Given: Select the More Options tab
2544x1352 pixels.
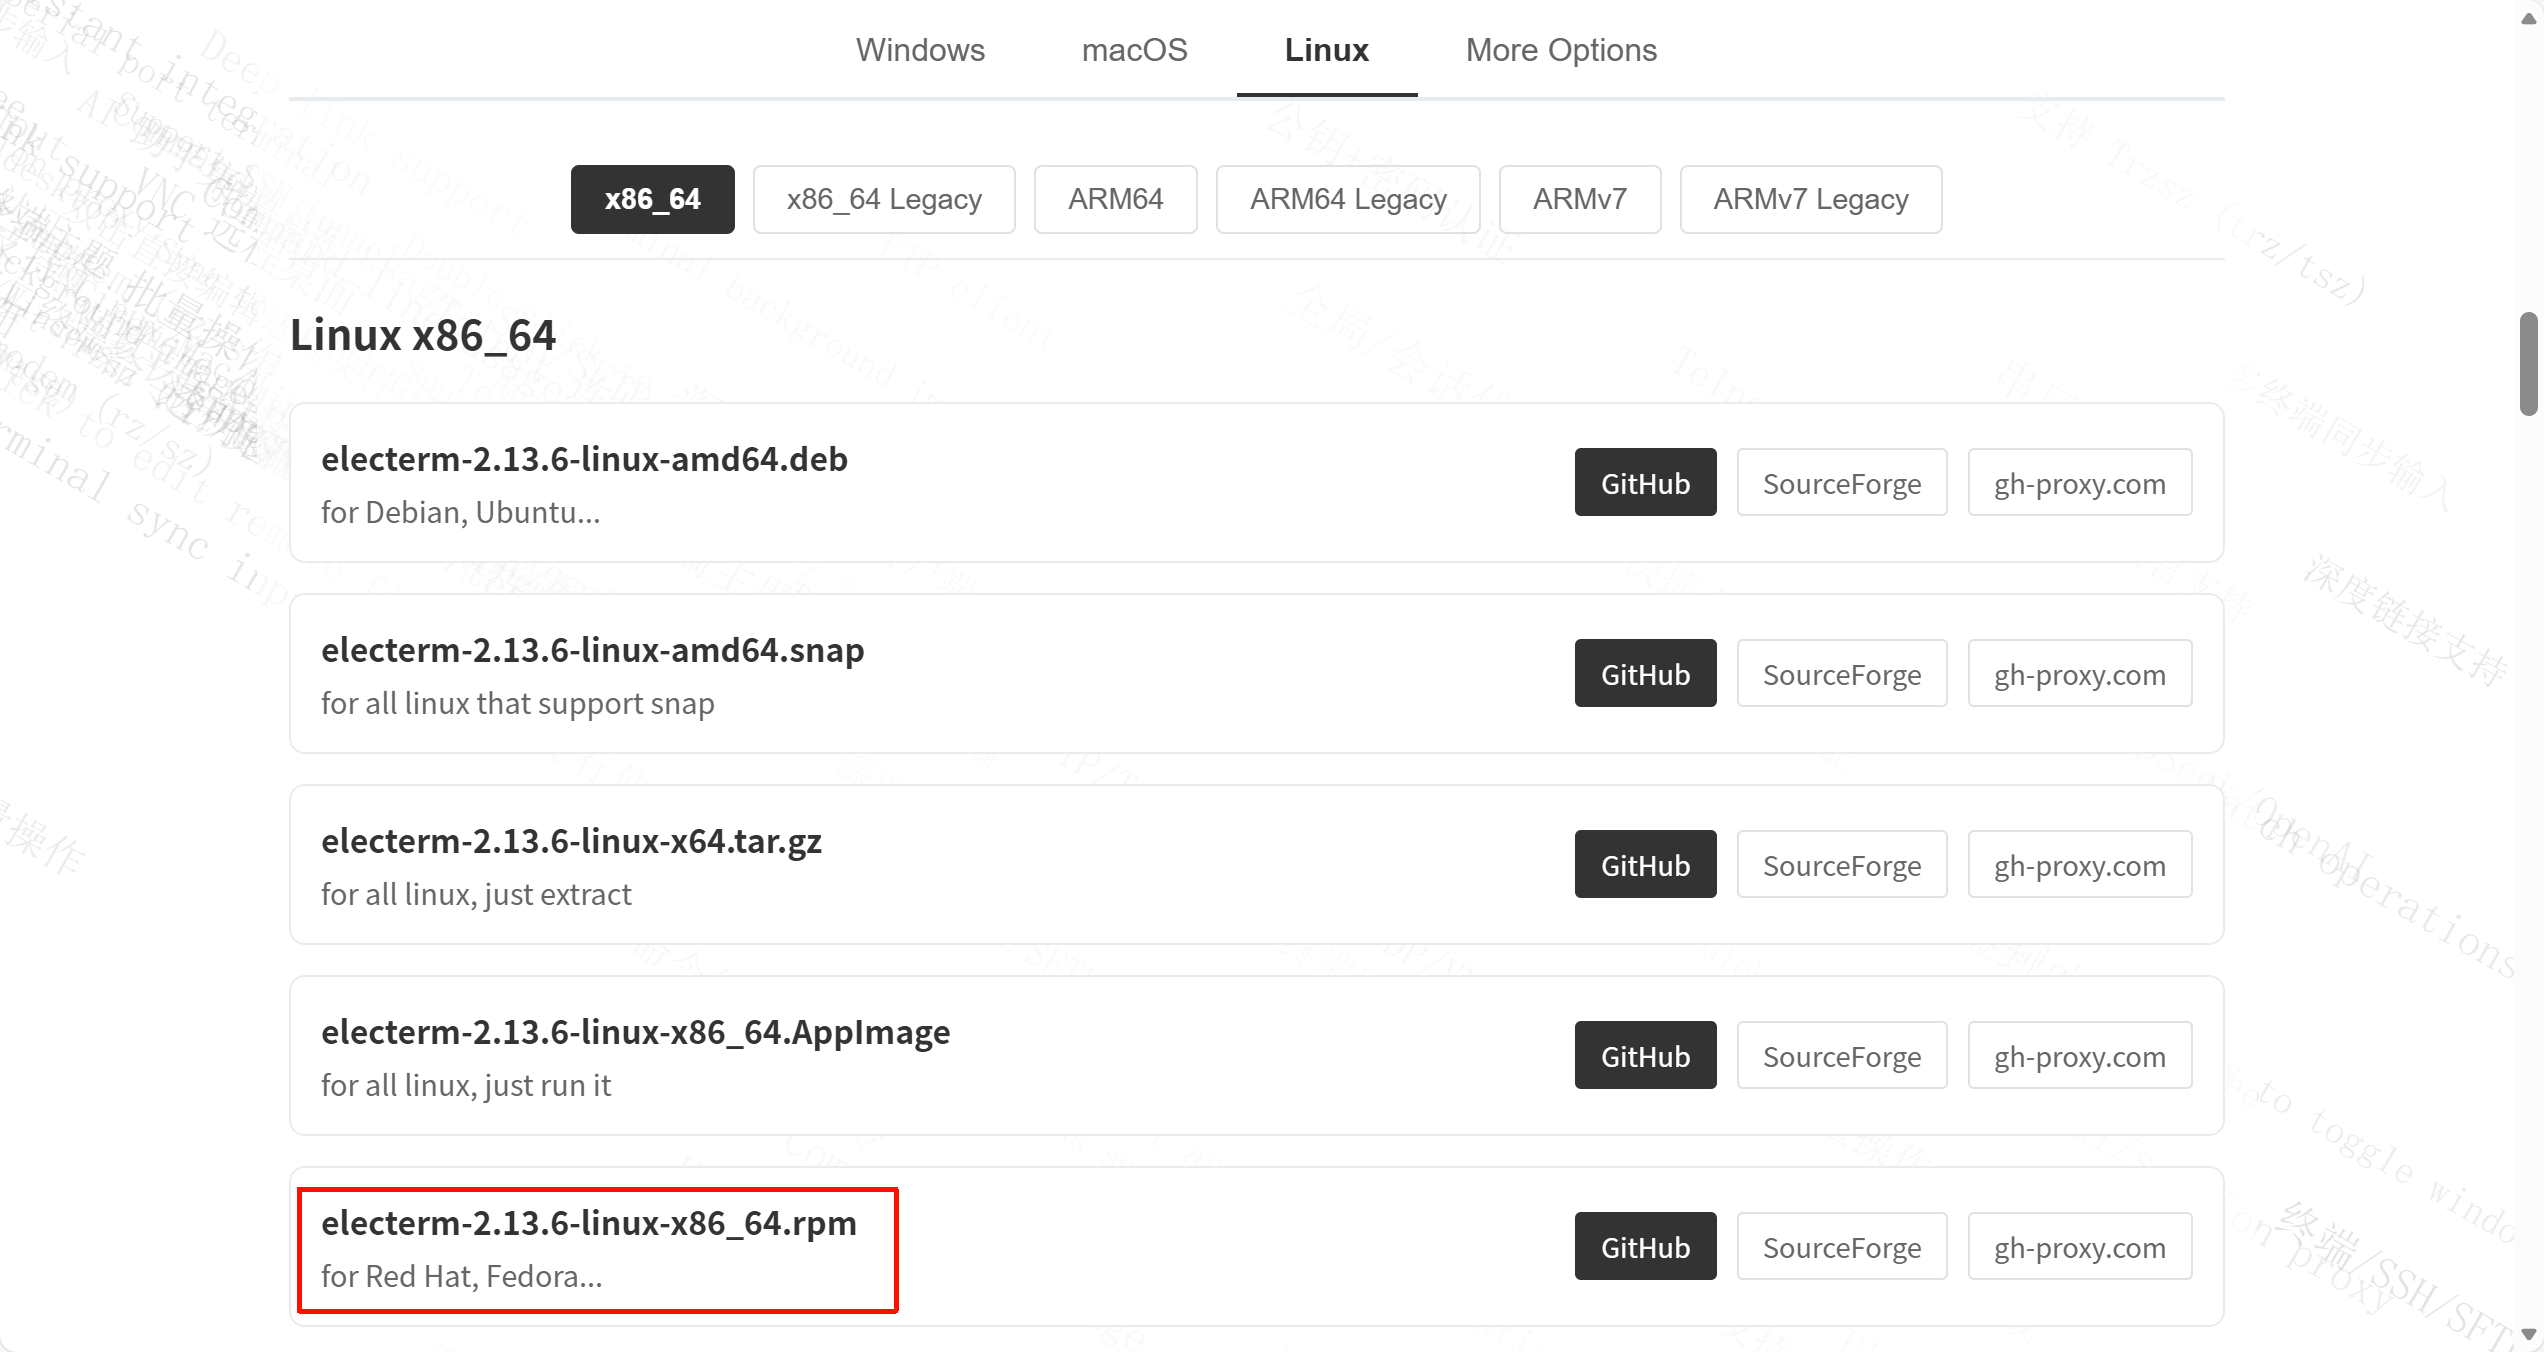Looking at the screenshot, I should [1560, 50].
